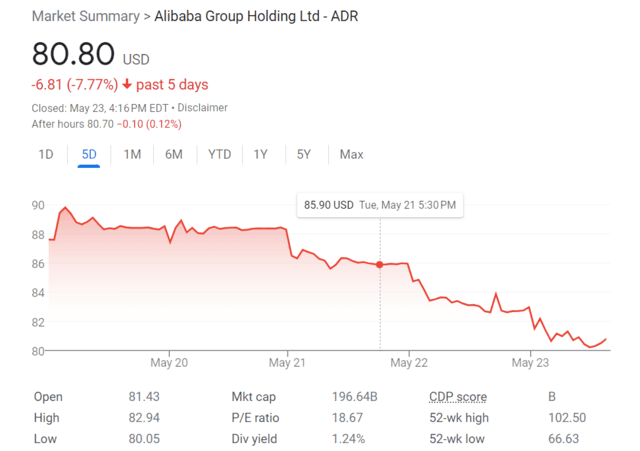Switch to the 1M chart range

click(x=132, y=154)
